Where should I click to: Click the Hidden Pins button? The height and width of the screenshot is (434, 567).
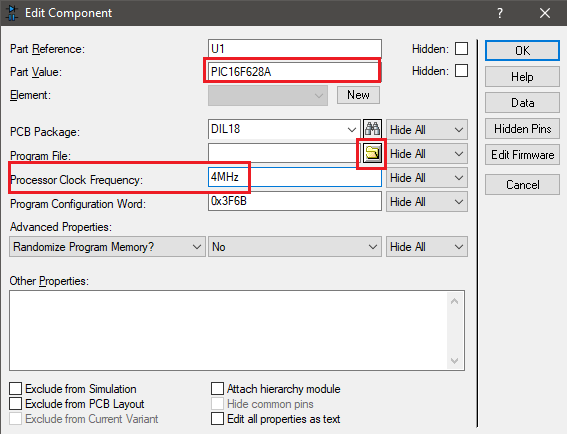click(x=522, y=129)
